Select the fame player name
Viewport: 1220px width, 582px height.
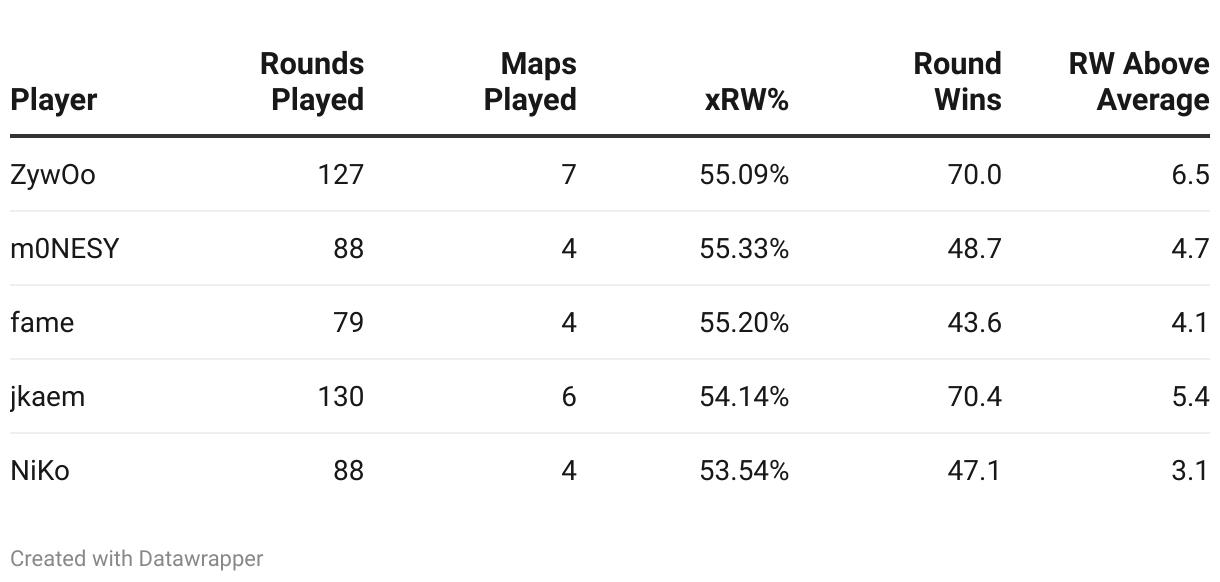click(42, 322)
